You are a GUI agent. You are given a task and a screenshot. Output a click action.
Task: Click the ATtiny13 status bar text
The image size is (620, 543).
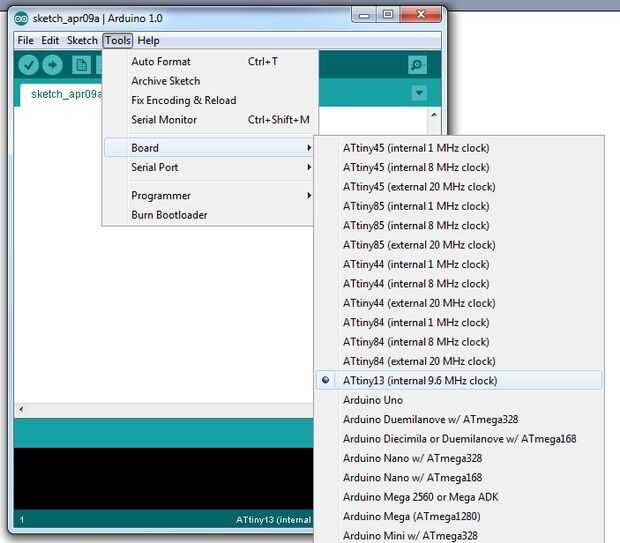tap(274, 520)
